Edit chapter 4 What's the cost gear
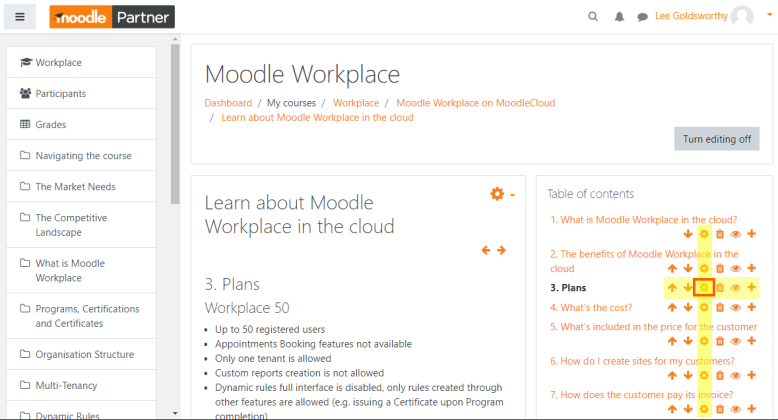Image resolution: width=778 pixels, height=420 pixels. coord(704,307)
